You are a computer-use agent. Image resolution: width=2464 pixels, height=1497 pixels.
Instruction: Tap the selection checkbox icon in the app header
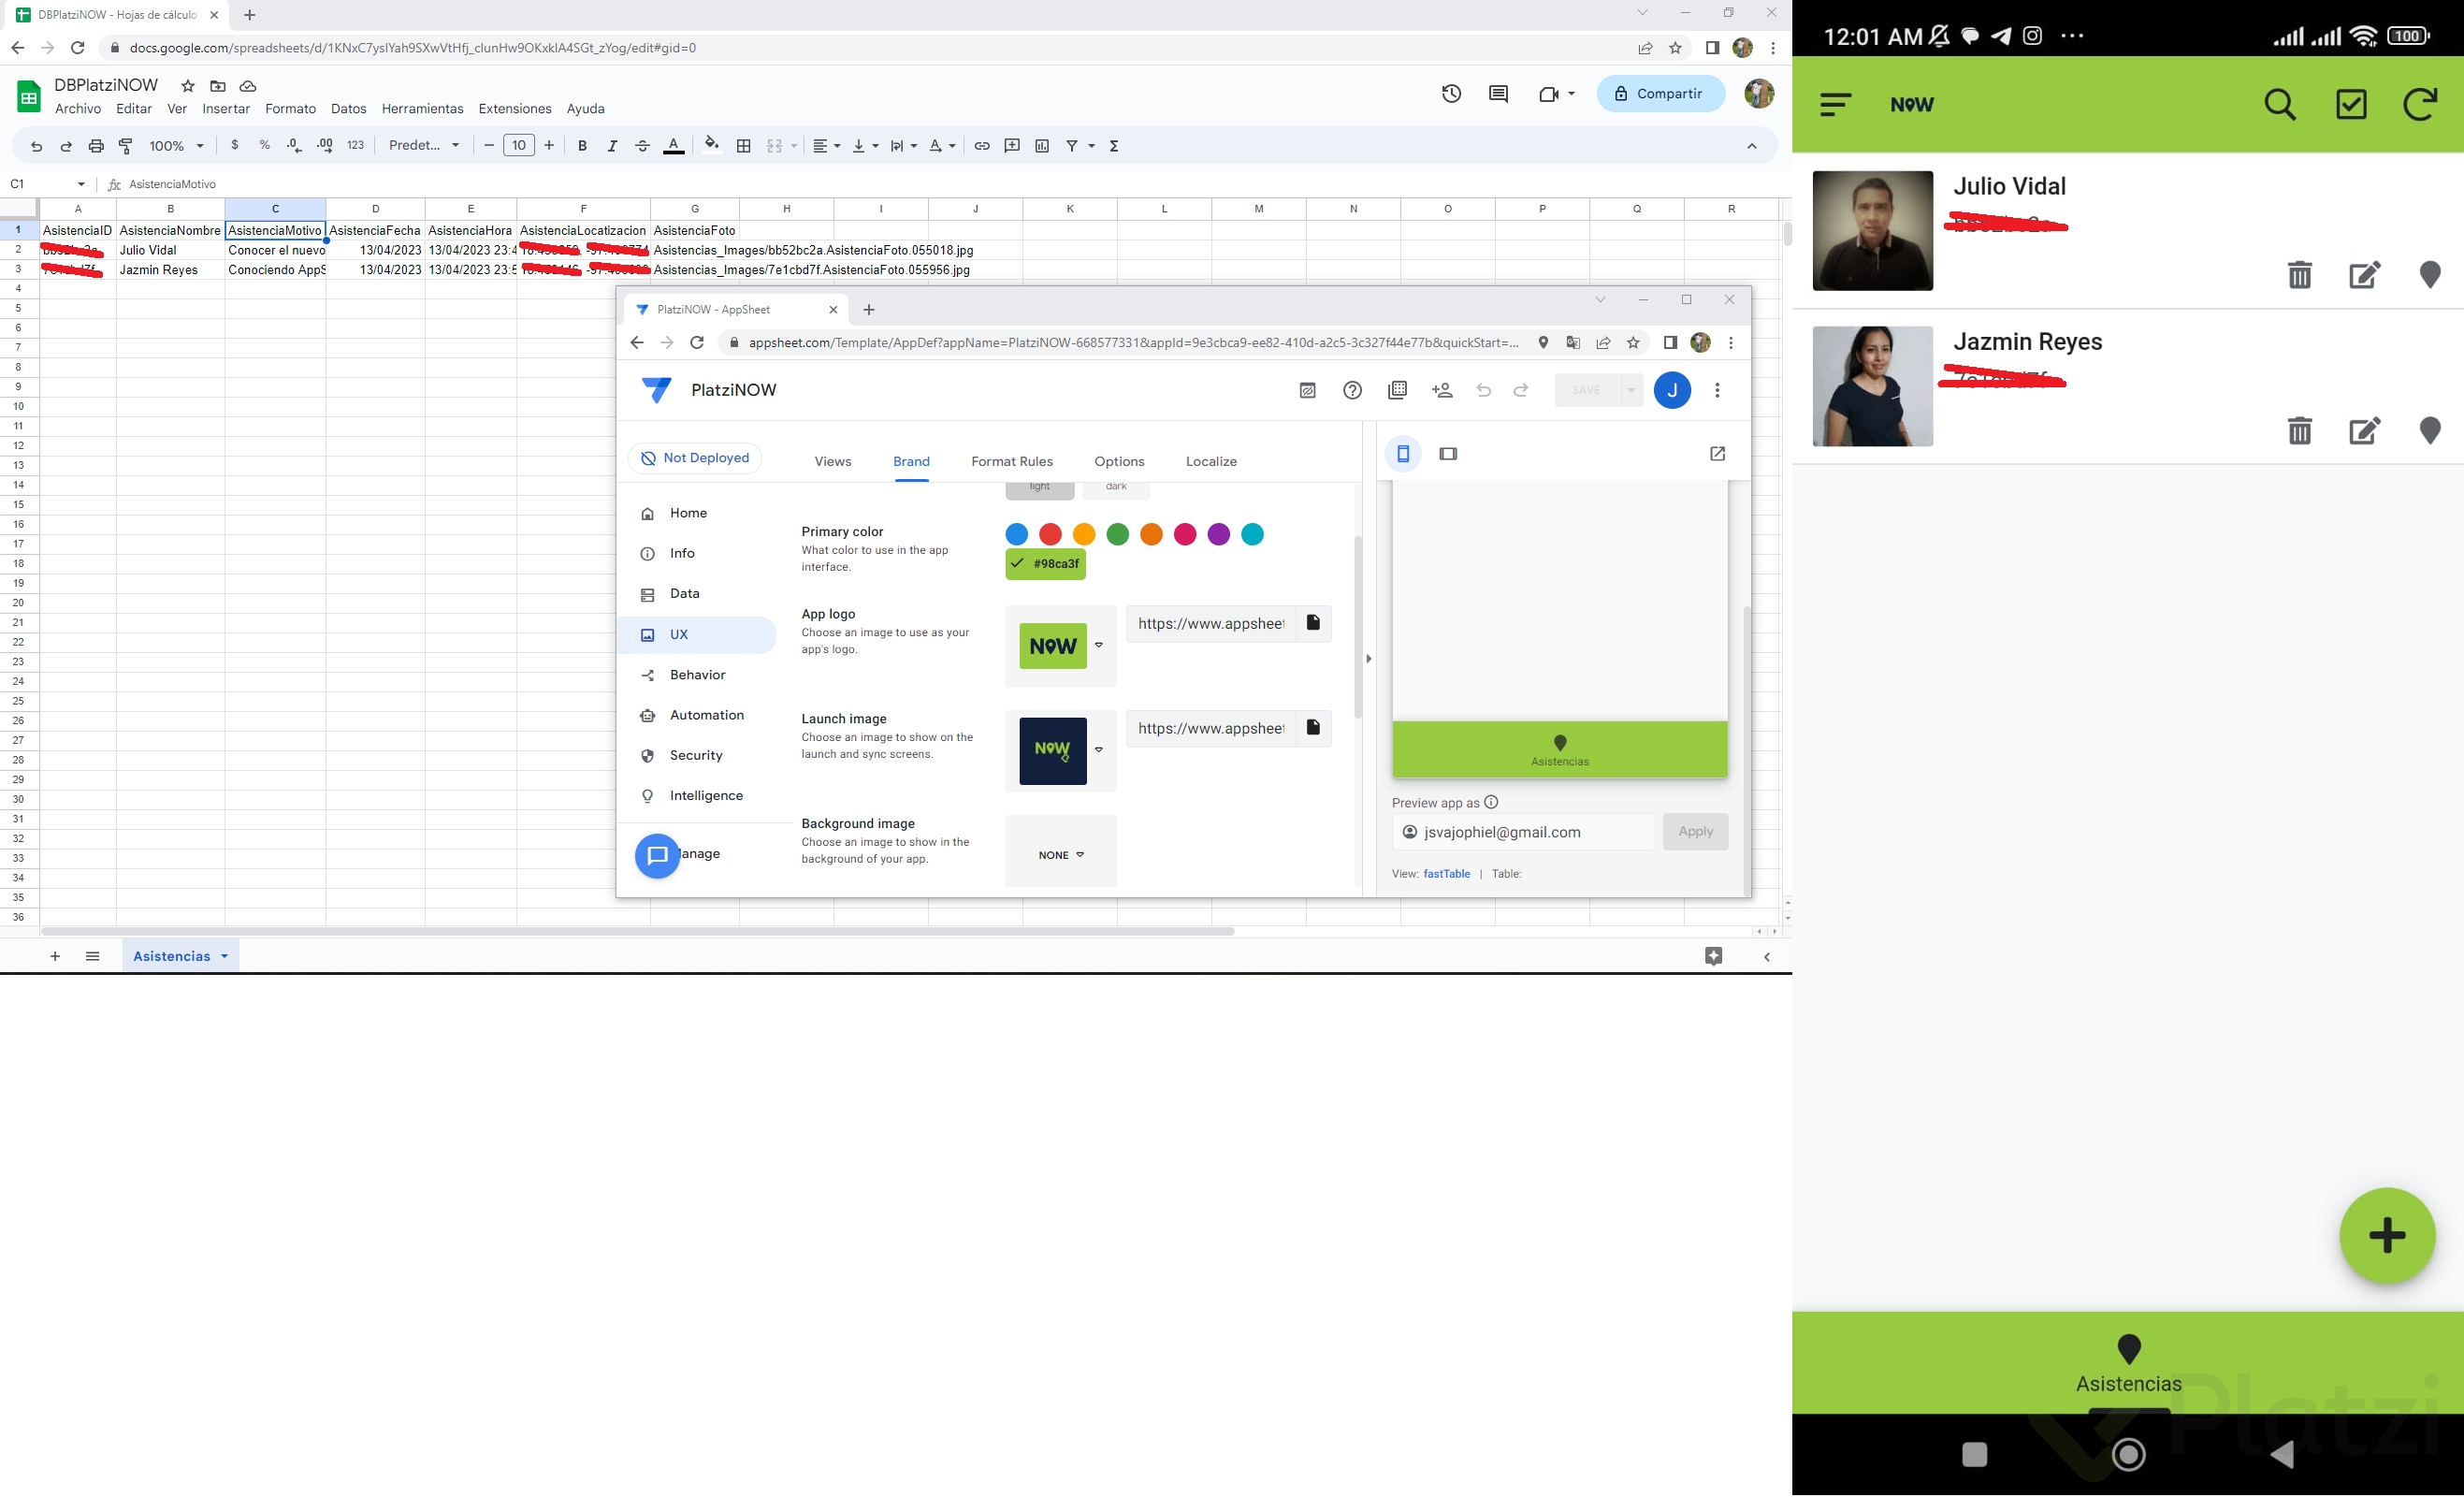(2350, 104)
